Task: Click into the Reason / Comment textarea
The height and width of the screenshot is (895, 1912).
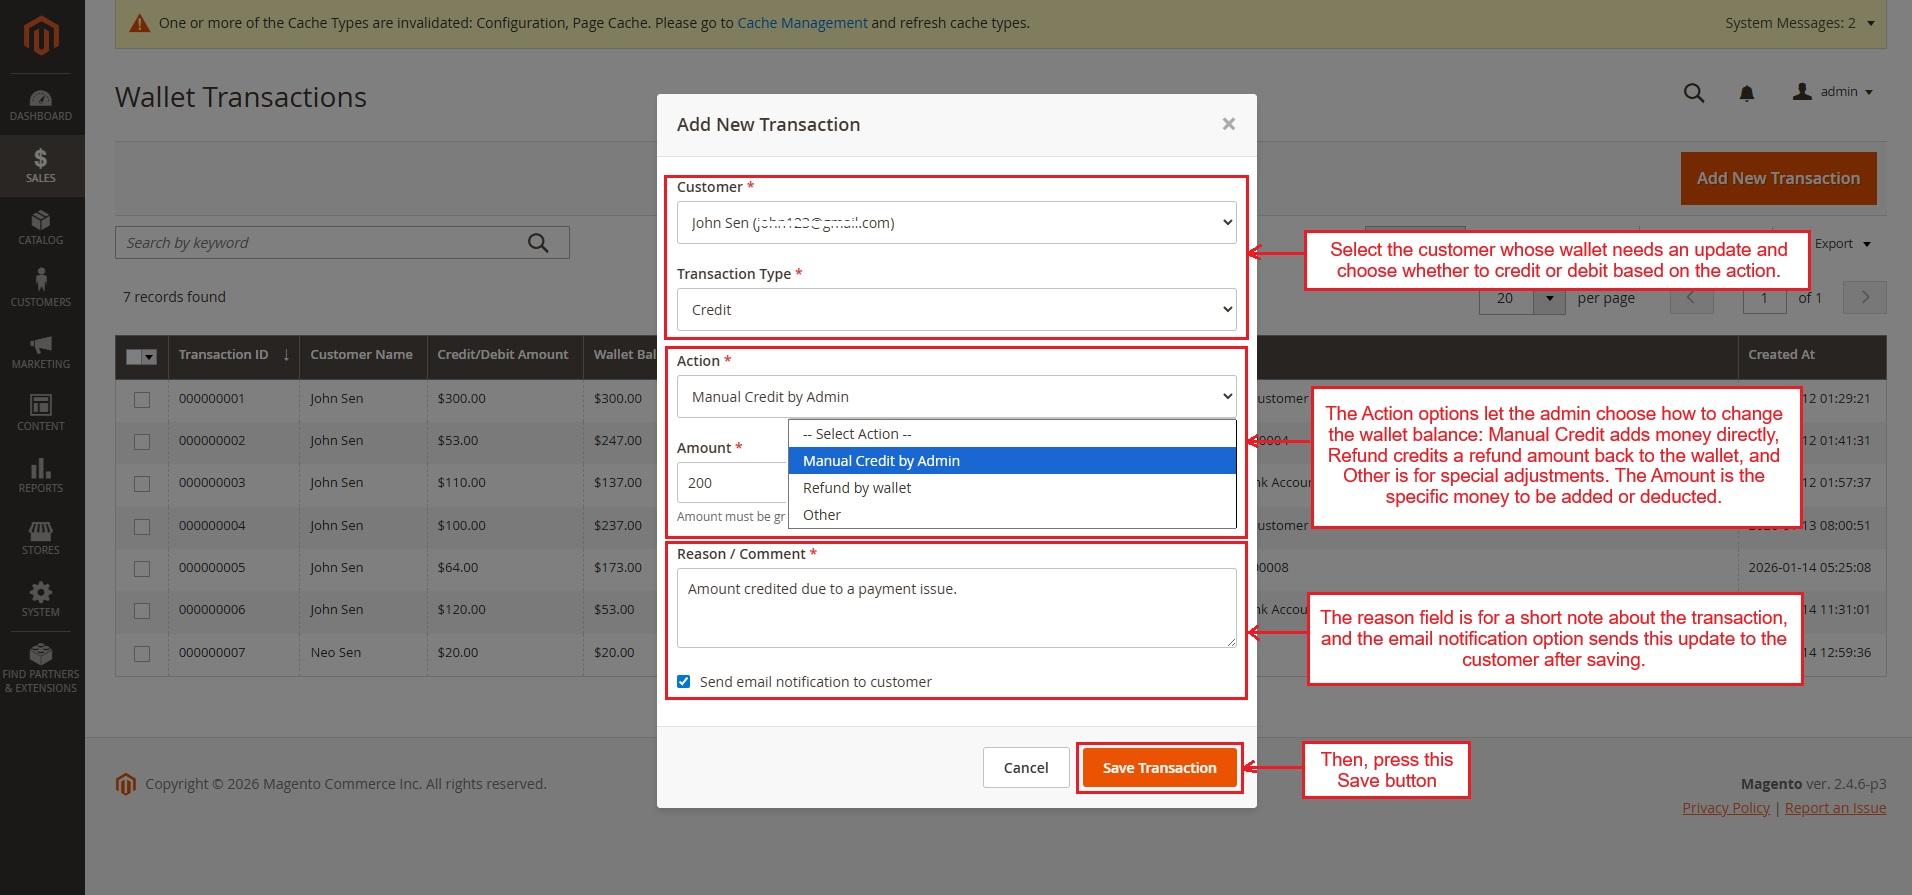Action: (x=956, y=608)
